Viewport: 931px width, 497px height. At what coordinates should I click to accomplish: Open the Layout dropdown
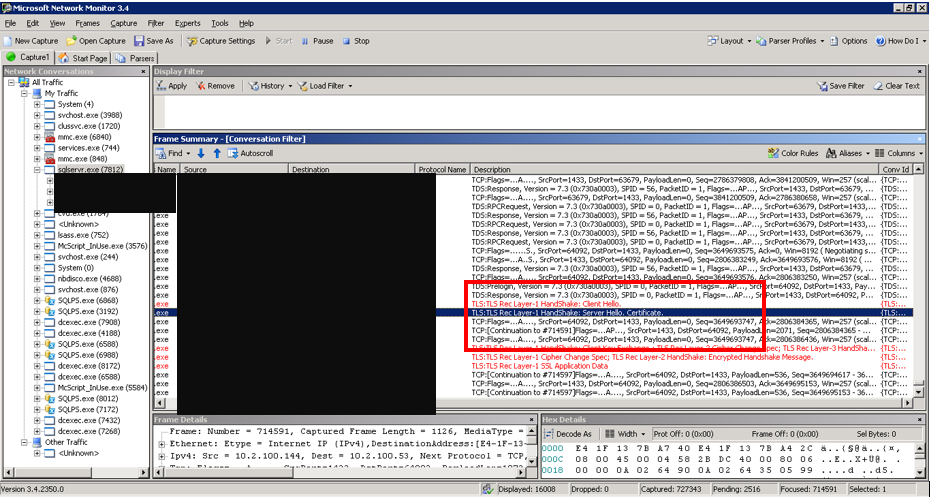tap(730, 41)
